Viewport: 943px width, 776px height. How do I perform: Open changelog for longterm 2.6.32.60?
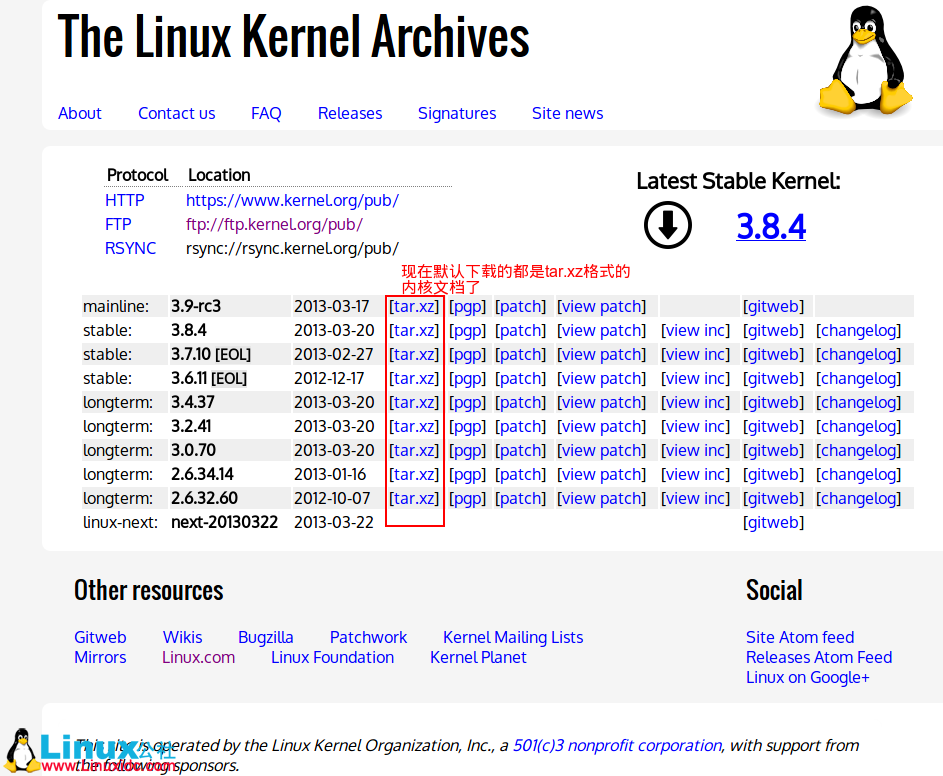click(858, 498)
